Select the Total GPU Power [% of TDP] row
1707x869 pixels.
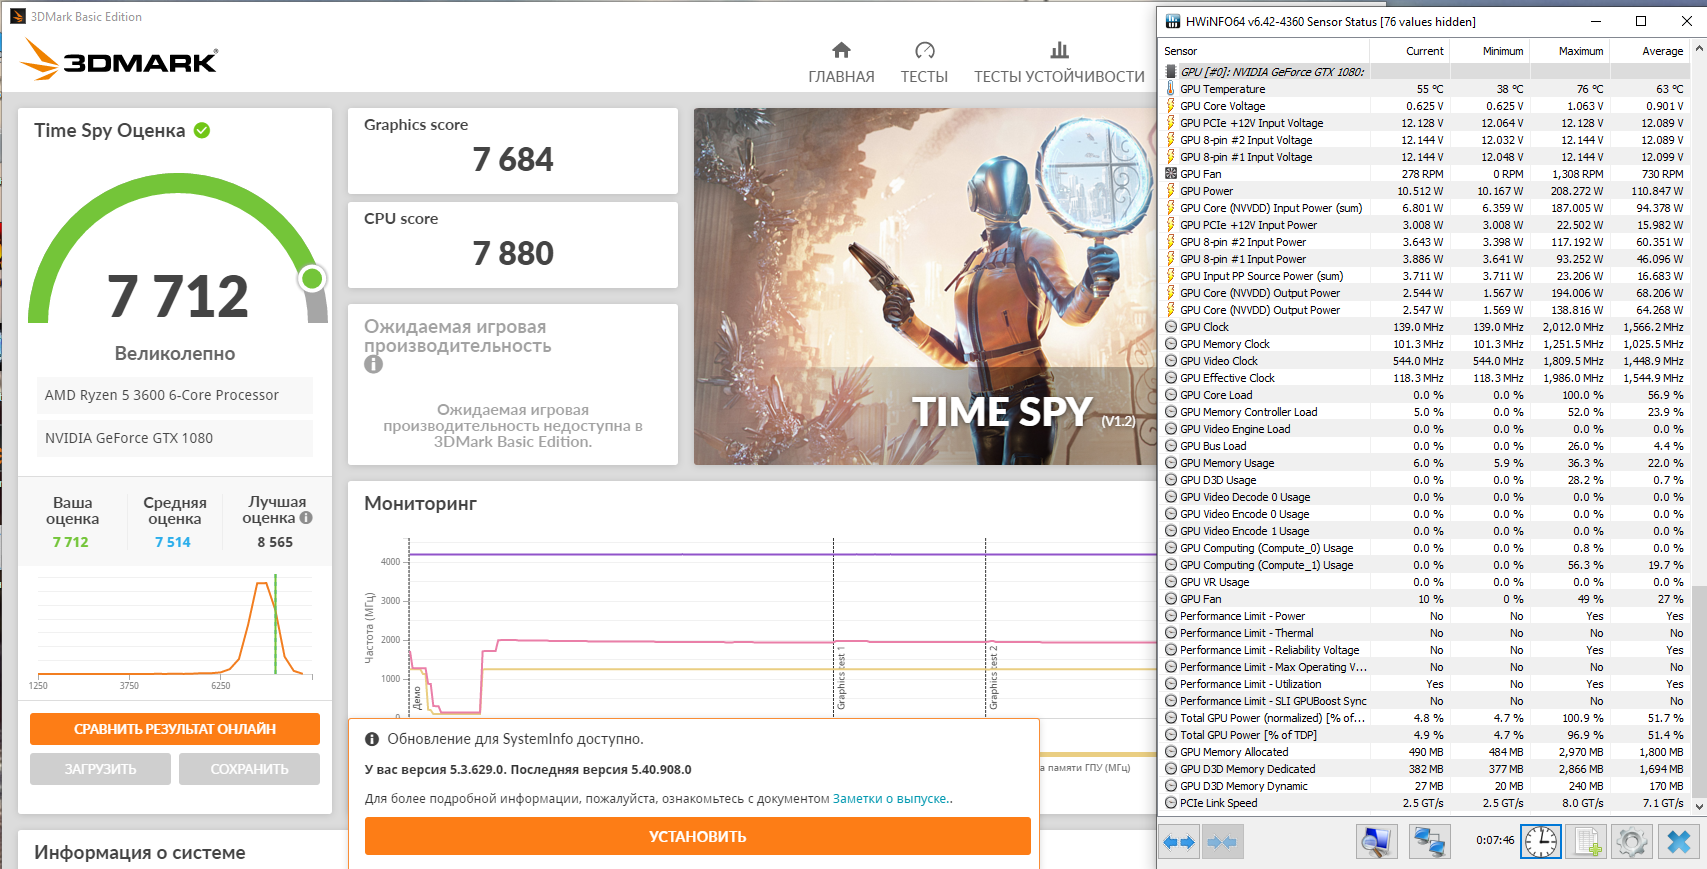1425,735
